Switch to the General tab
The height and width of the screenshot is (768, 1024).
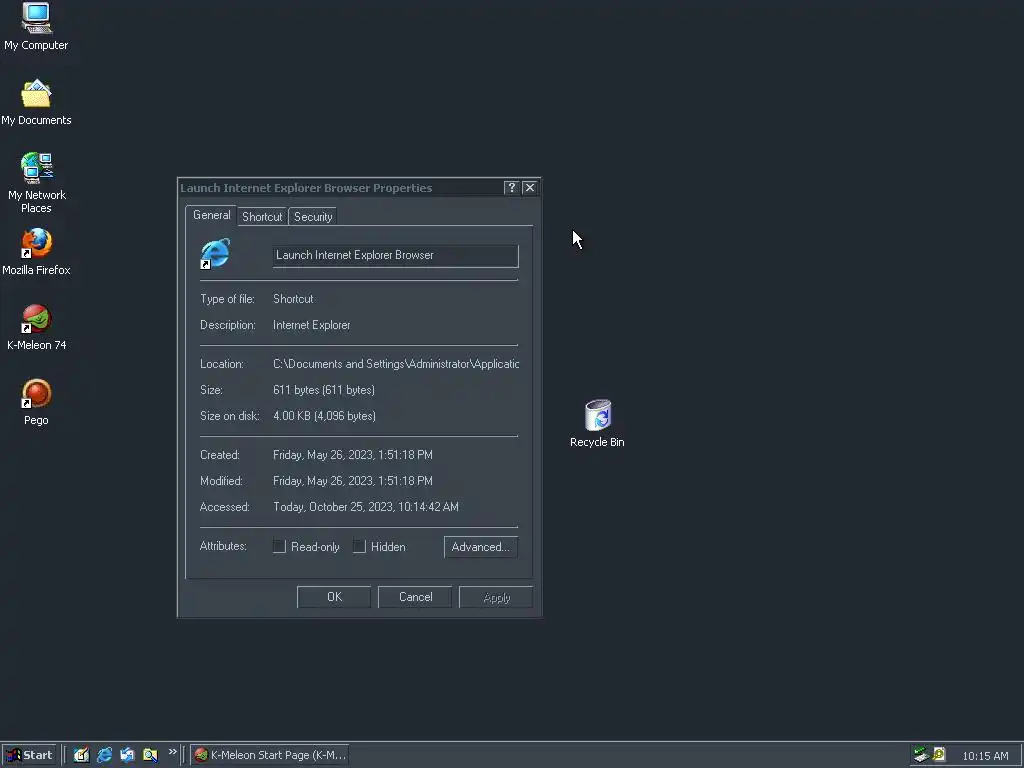(x=211, y=216)
